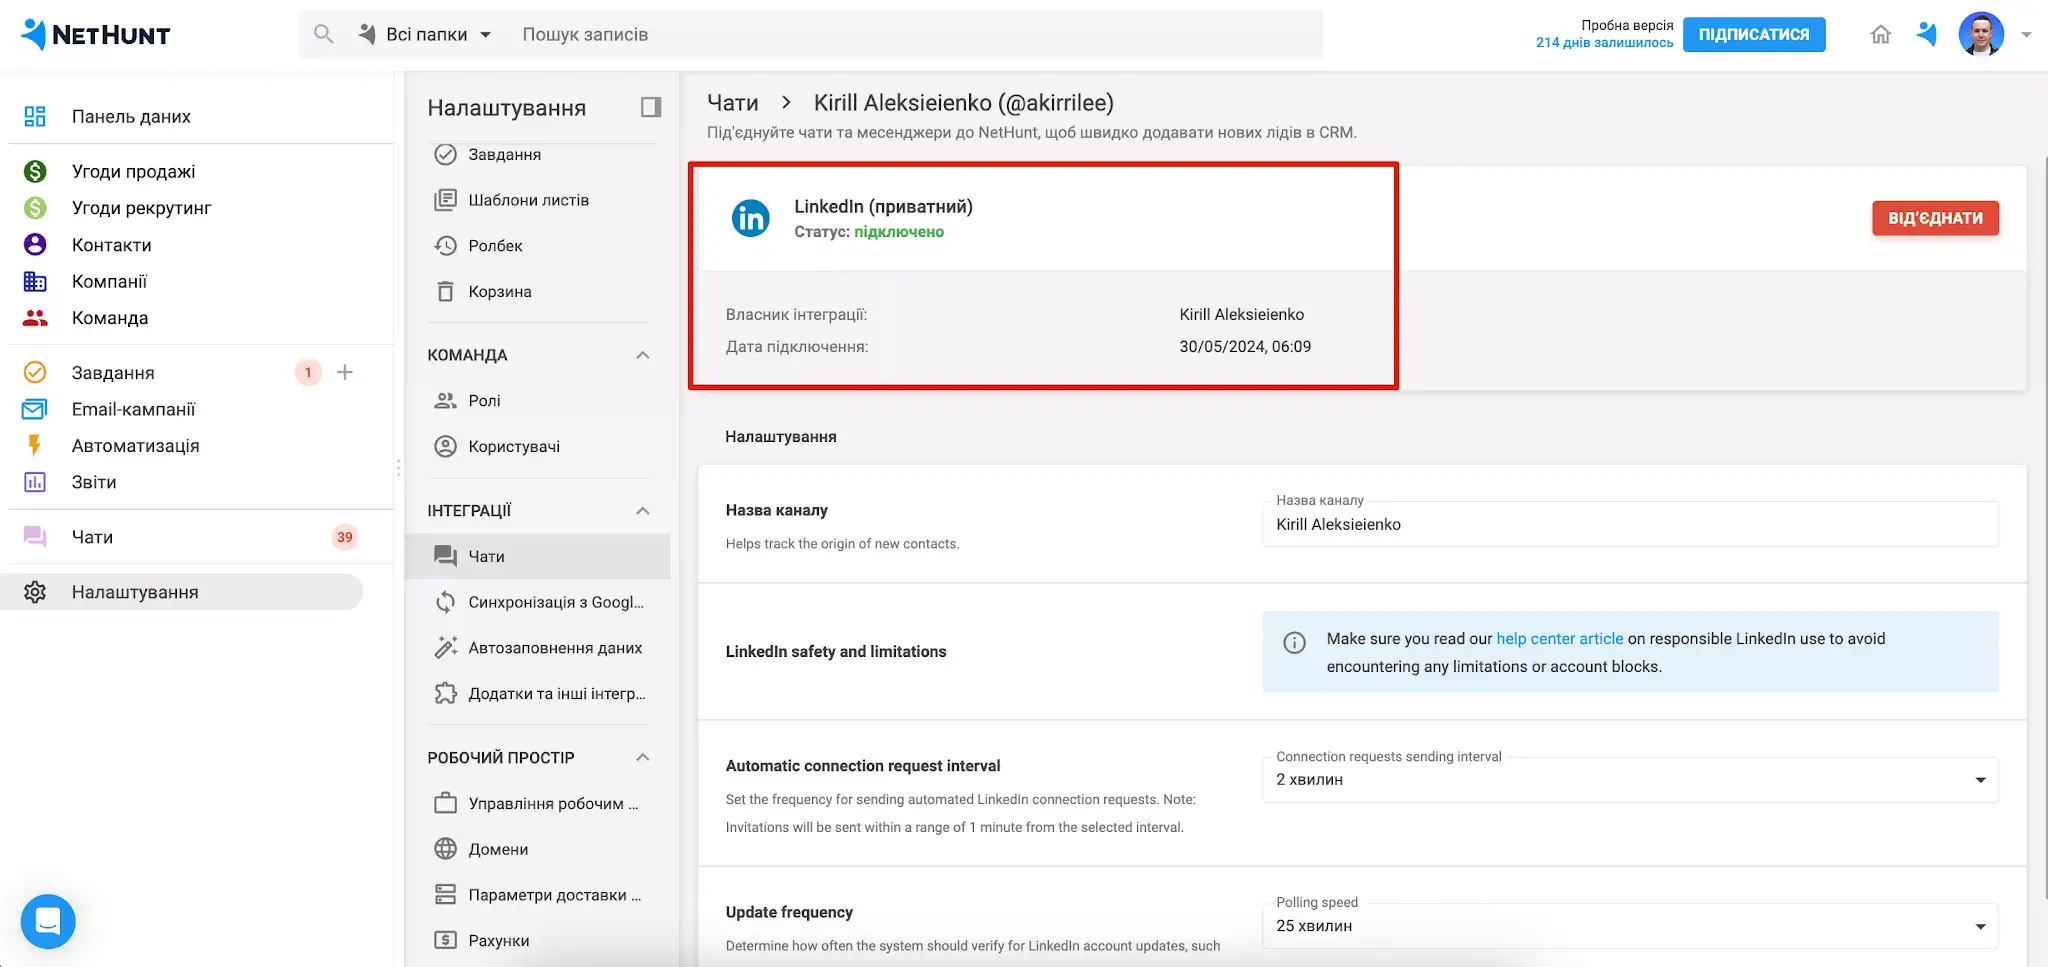Open Connection requests sending interval dropdown
2048x967 pixels.
point(1630,780)
